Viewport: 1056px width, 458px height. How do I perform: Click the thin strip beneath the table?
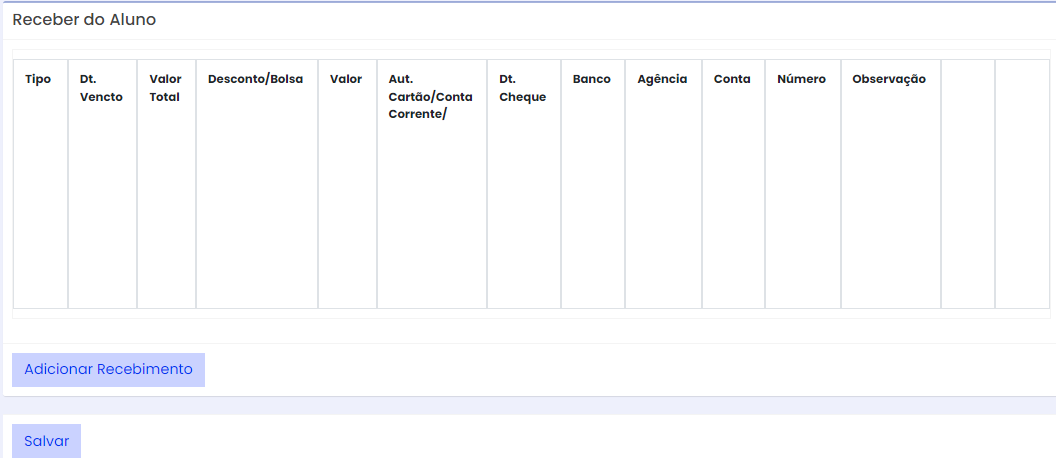pyautogui.click(x=530, y=314)
